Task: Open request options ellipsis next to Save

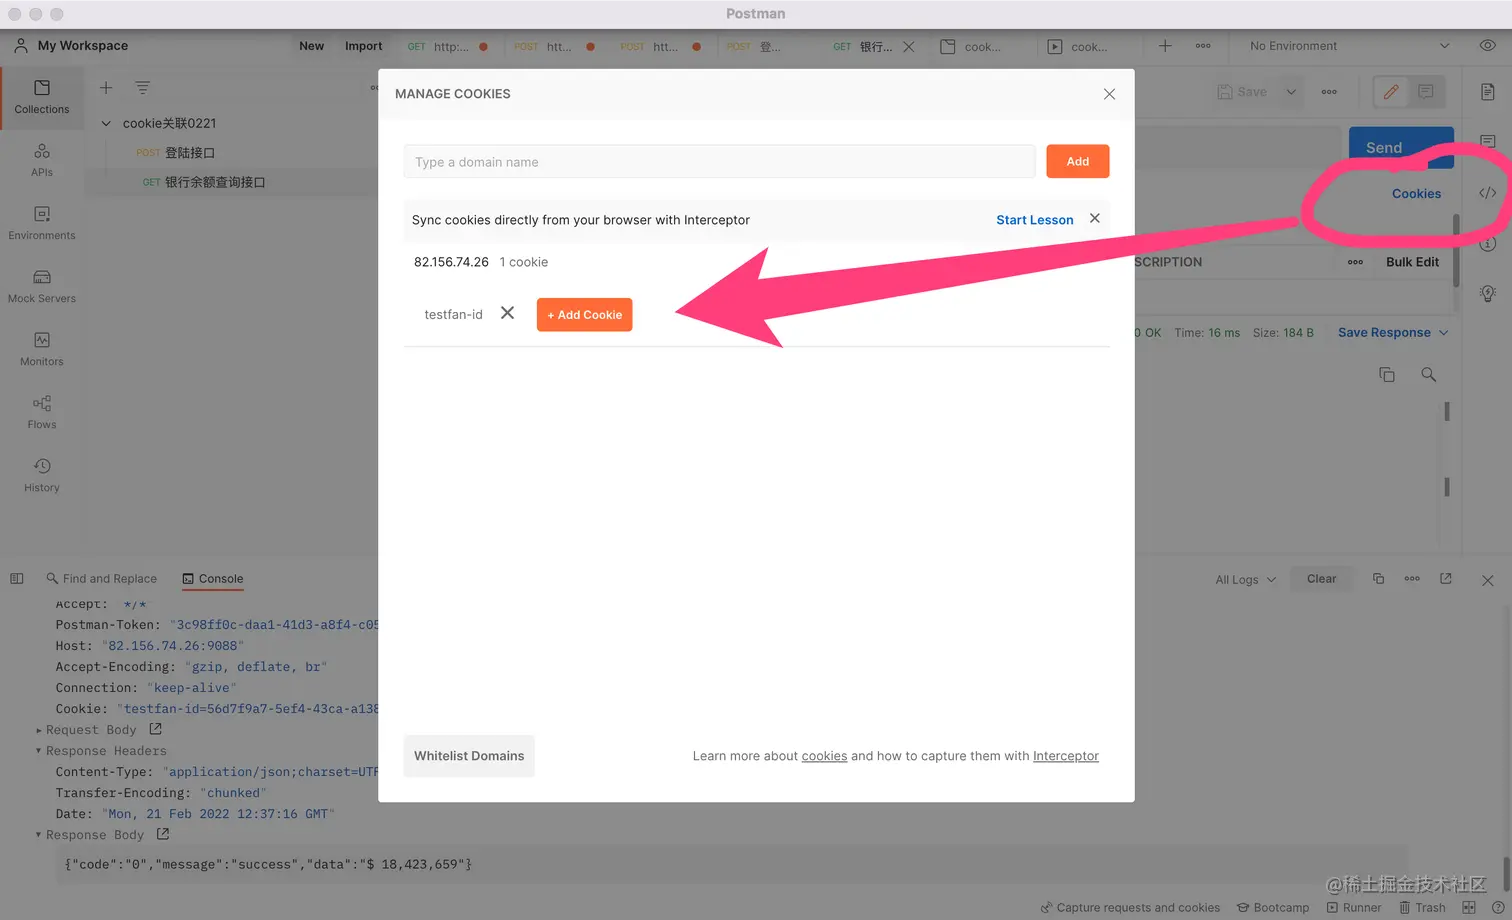Action: point(1329,92)
